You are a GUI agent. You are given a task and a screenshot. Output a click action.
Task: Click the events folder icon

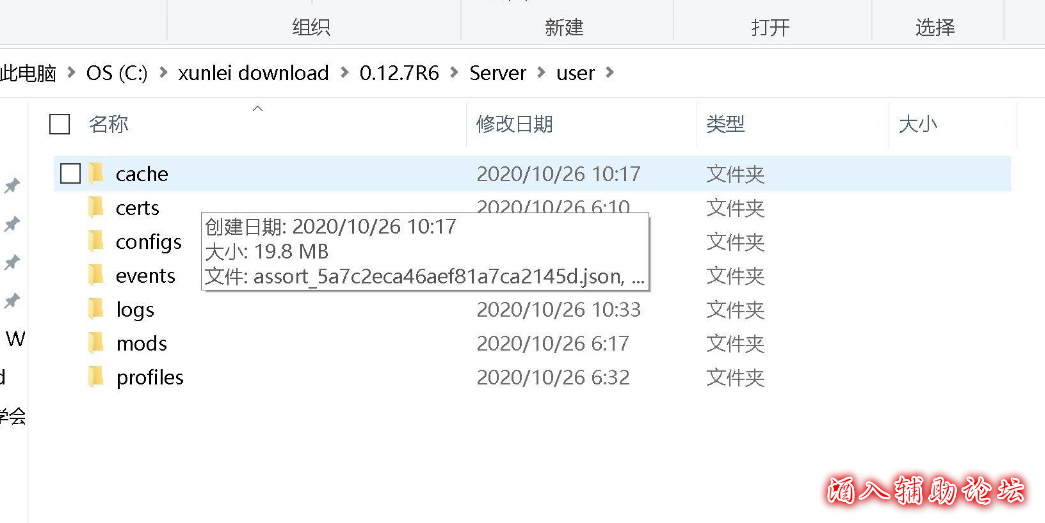point(96,276)
